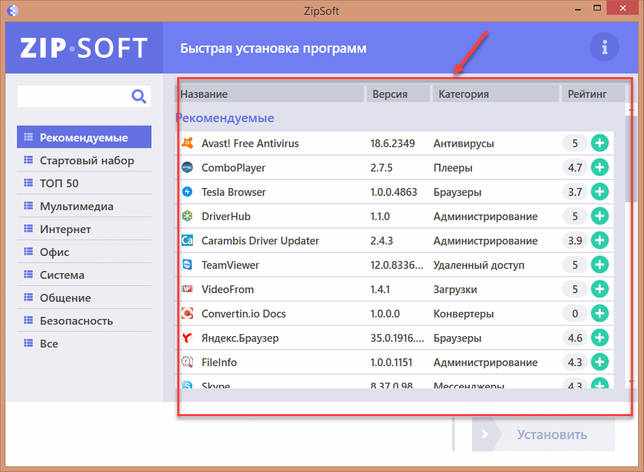Sort by Рейтинг column header
Image resolution: width=644 pixels, height=472 pixels.
coord(593,94)
